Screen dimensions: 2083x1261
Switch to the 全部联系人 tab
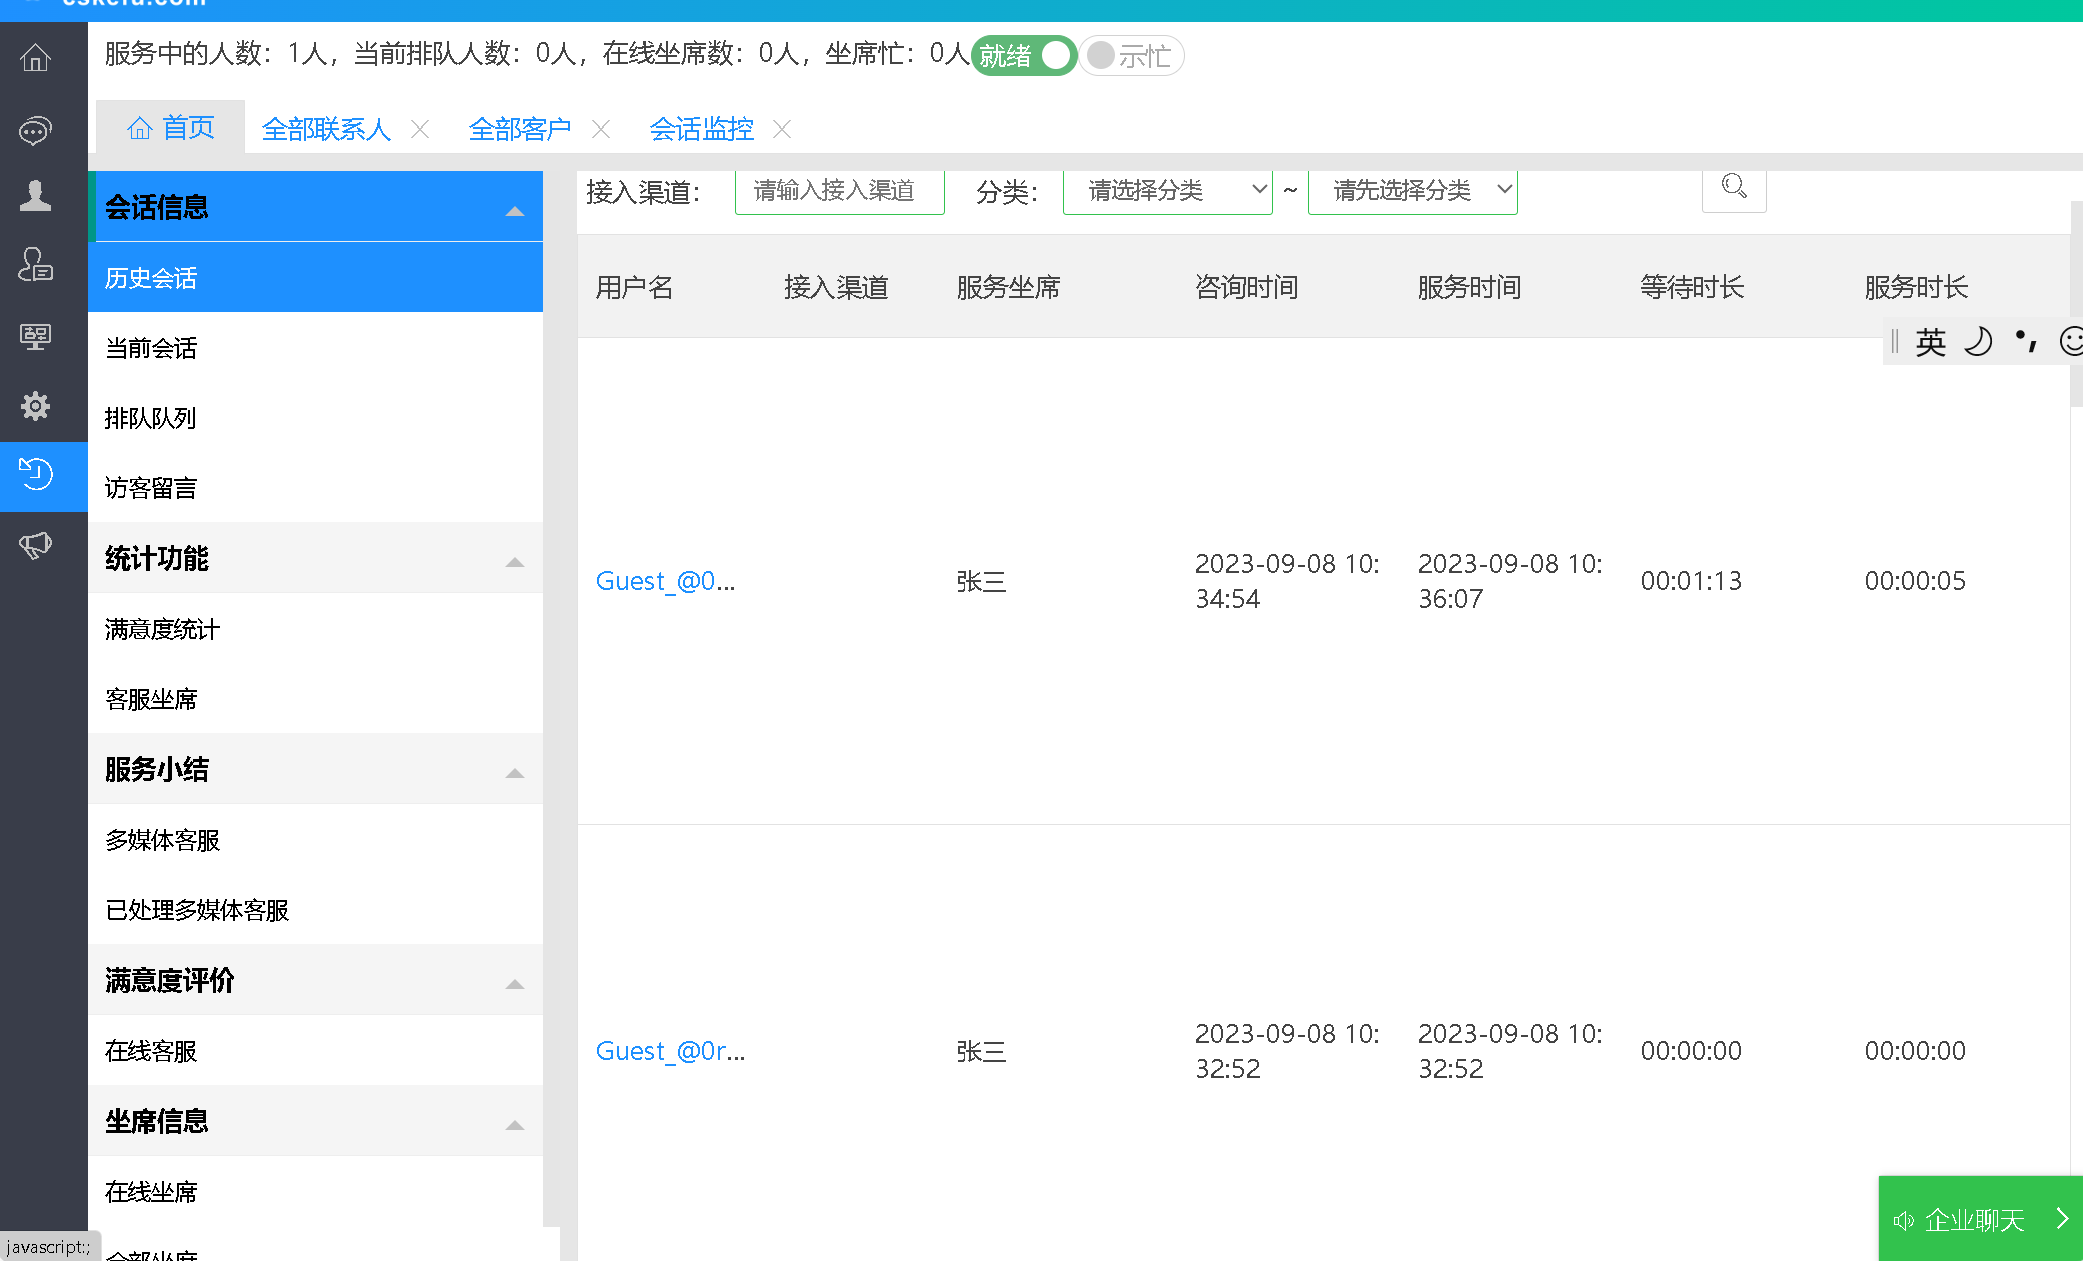326,129
